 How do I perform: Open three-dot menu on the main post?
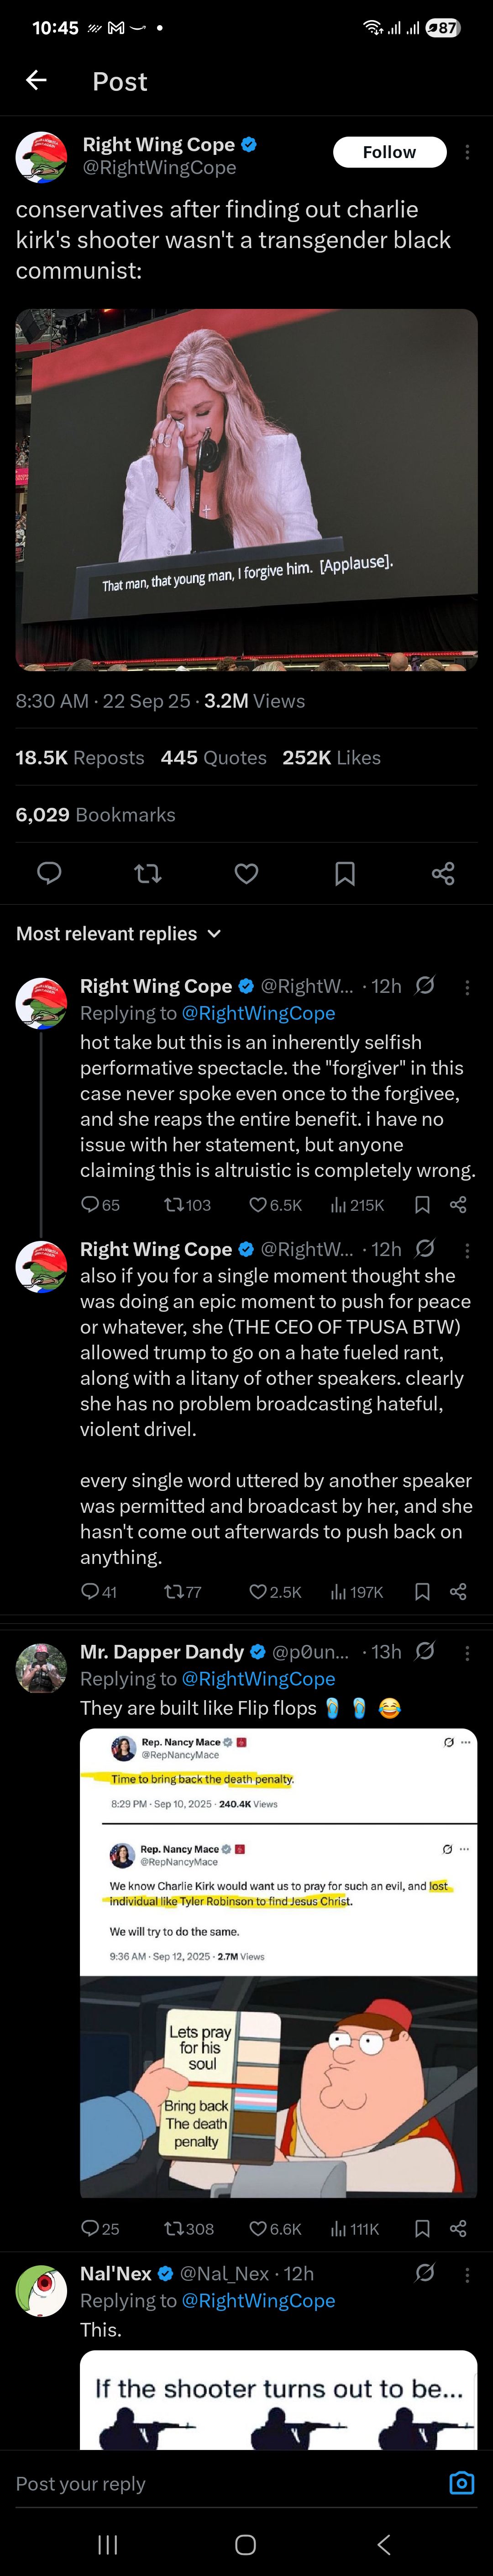tap(467, 152)
